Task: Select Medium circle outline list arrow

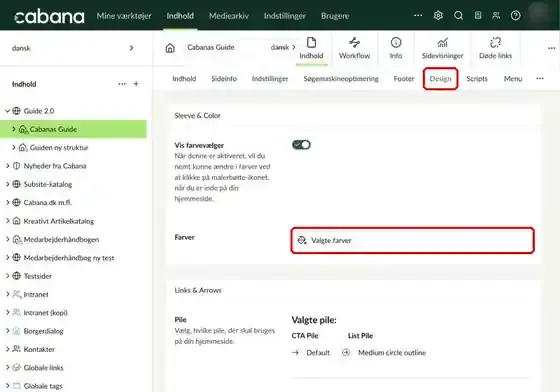Action: tap(384, 353)
